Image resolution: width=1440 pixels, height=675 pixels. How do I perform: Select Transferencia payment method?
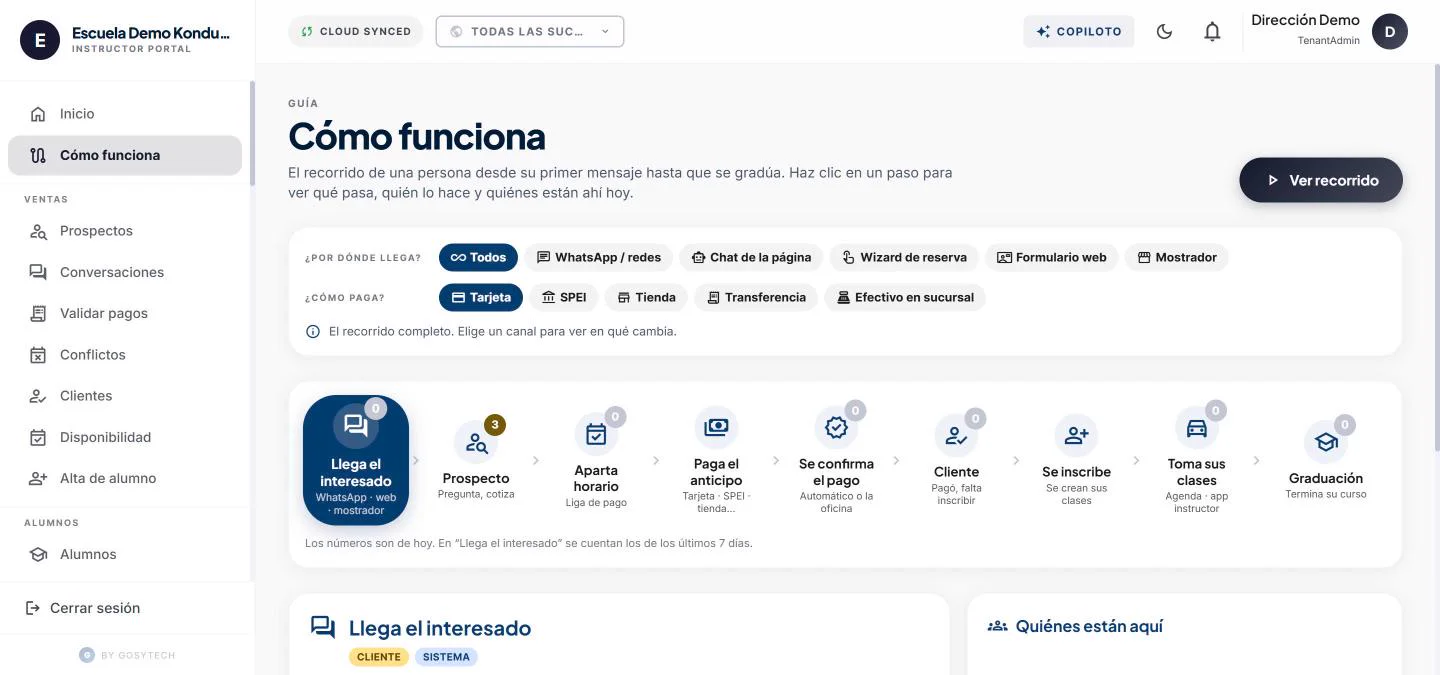tap(756, 297)
